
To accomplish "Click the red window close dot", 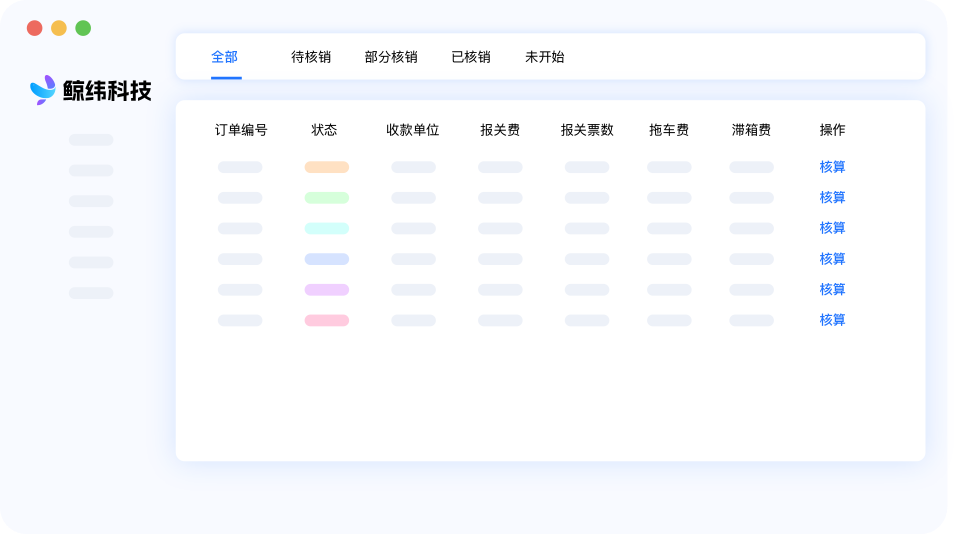I will click(x=35, y=28).
